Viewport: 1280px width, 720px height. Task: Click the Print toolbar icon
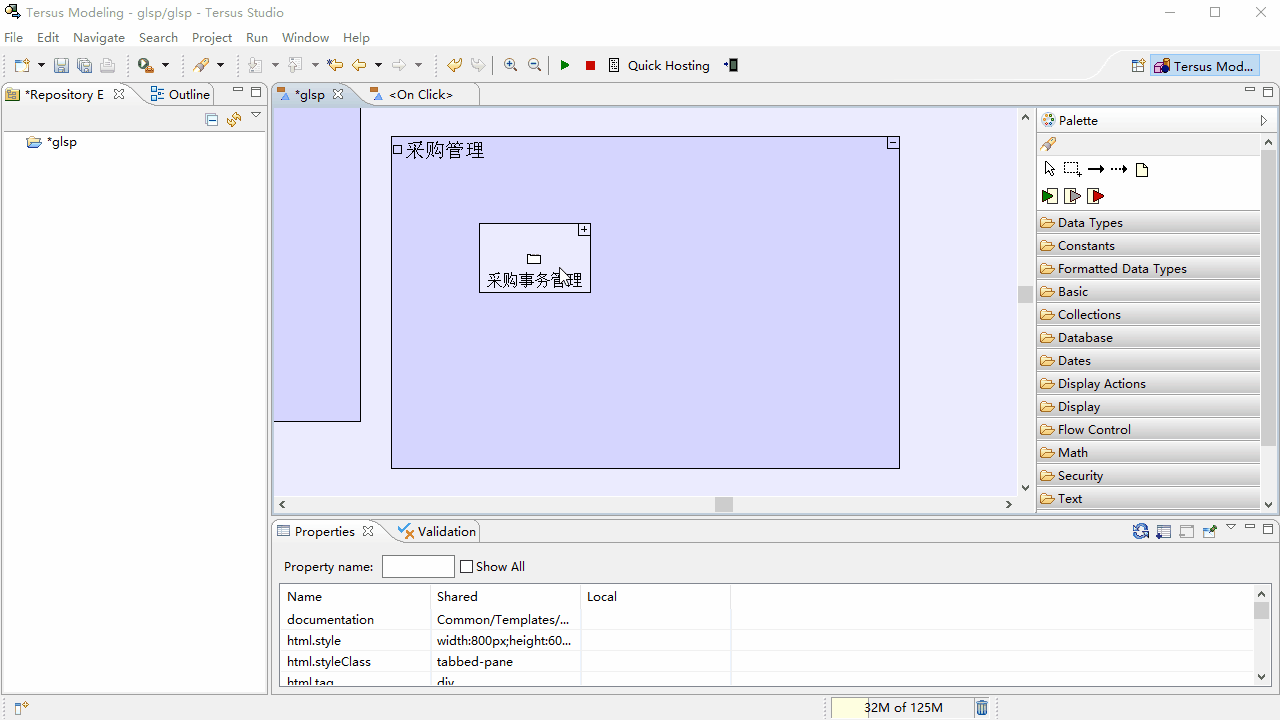coord(107,65)
